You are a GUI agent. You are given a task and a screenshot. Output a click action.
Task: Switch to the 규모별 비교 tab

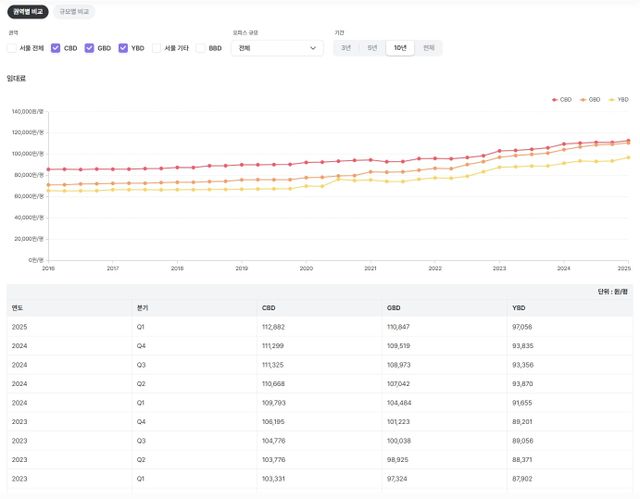point(74,11)
